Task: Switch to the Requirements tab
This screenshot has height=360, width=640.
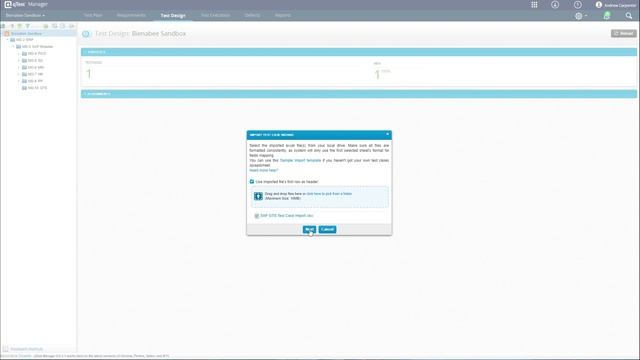Action: point(131,16)
